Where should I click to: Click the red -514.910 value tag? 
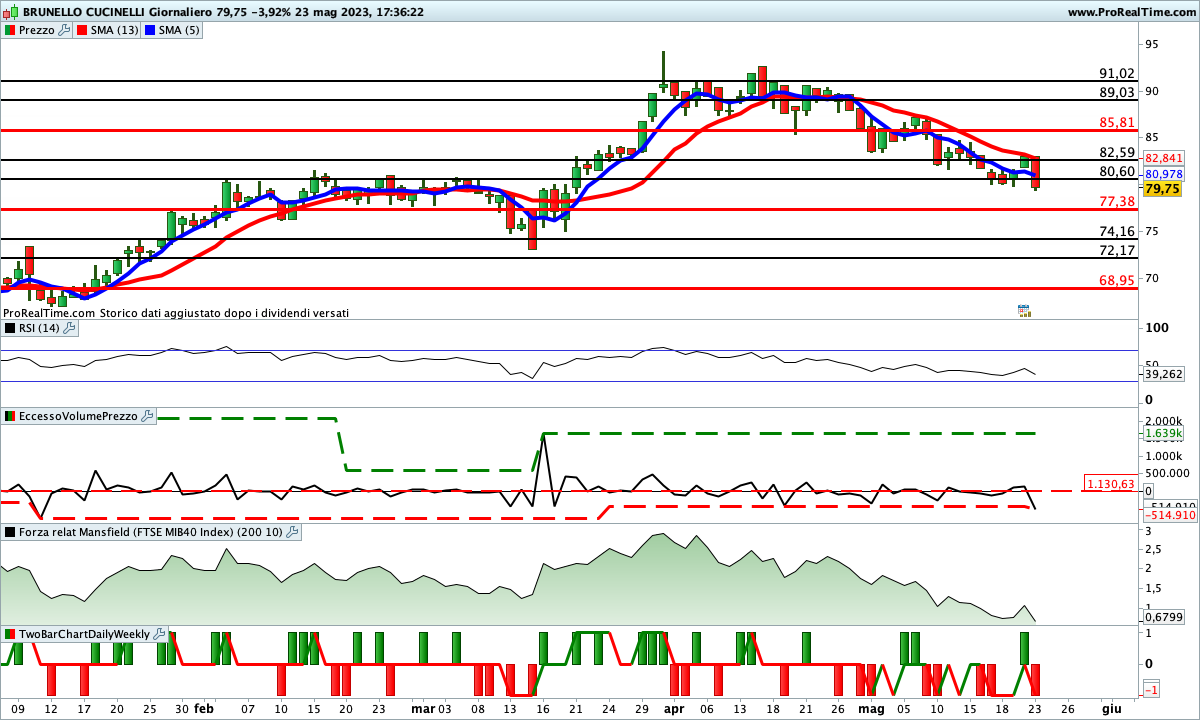pos(1169,515)
